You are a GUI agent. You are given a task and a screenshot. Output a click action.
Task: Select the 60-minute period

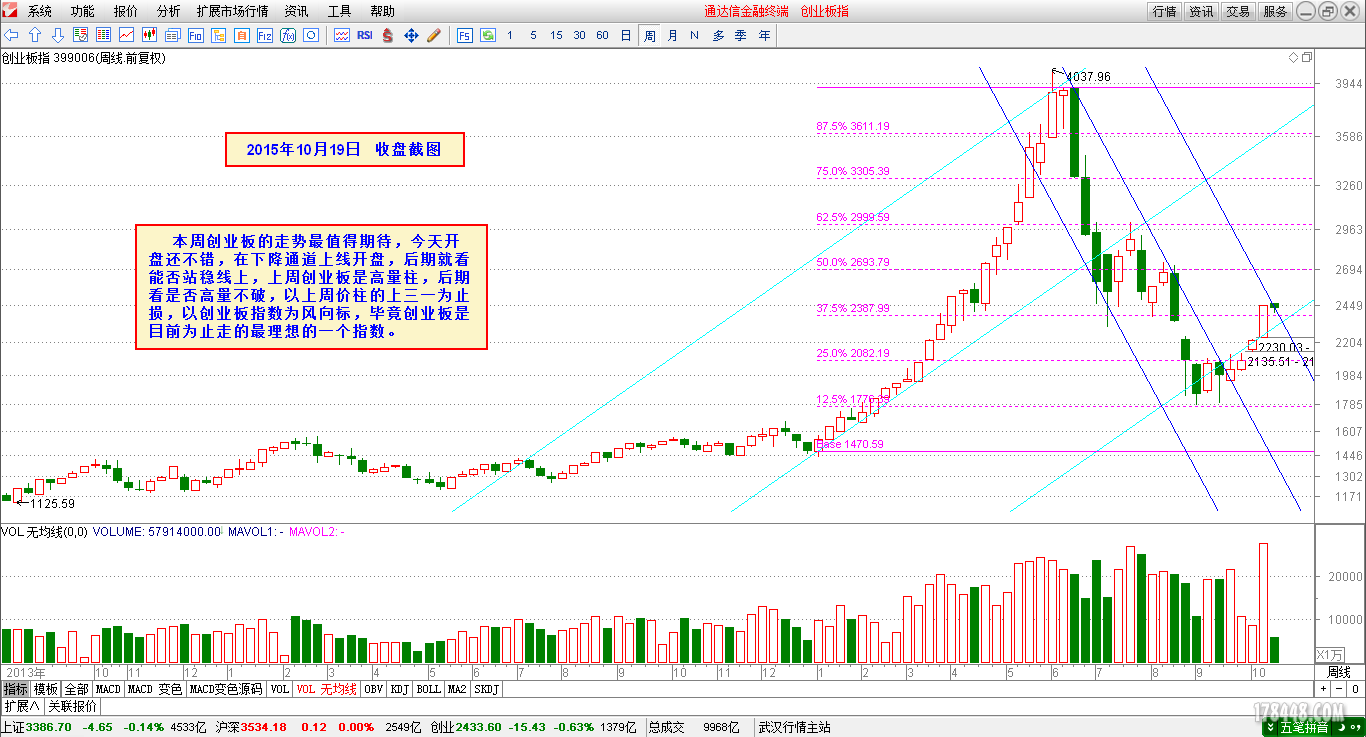point(602,35)
